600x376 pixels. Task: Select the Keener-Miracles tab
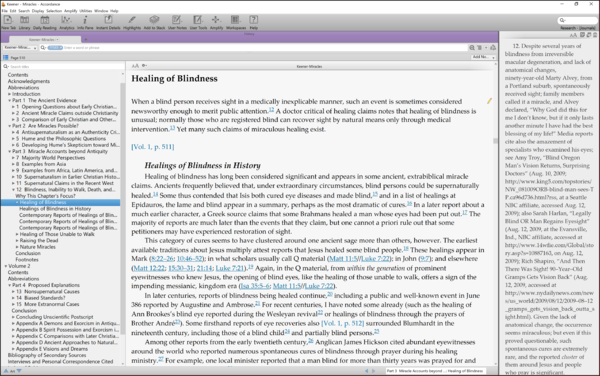44,39
